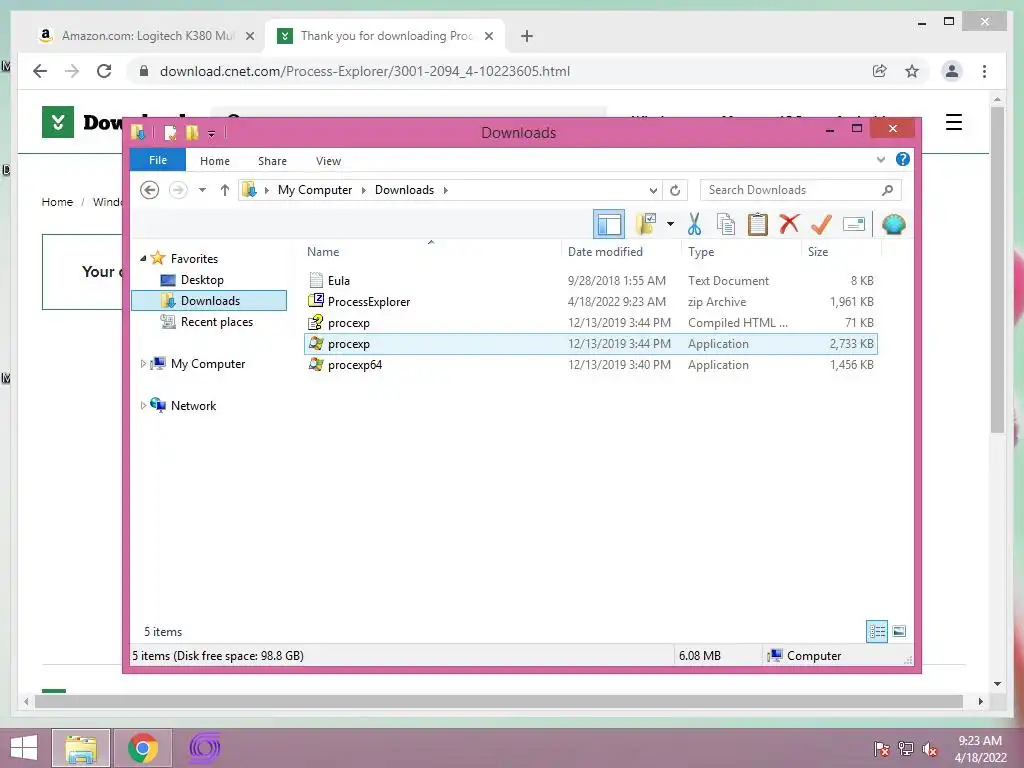Select Downloads in the navigation pane
Screen dimensions: 1024x768
pos(210,300)
